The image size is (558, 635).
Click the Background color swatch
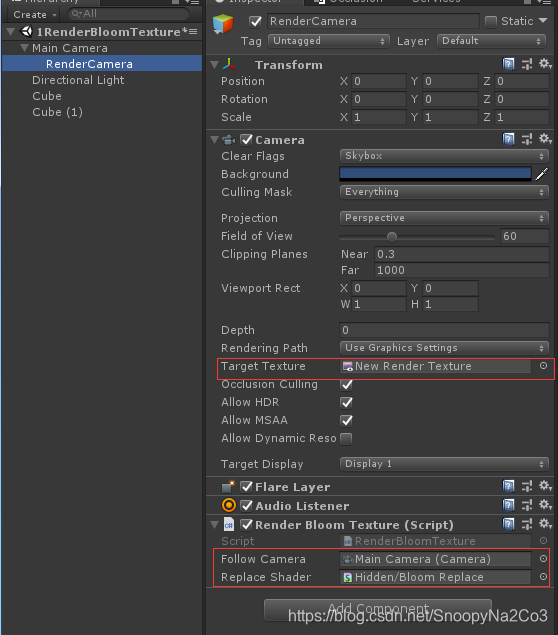tap(435, 173)
